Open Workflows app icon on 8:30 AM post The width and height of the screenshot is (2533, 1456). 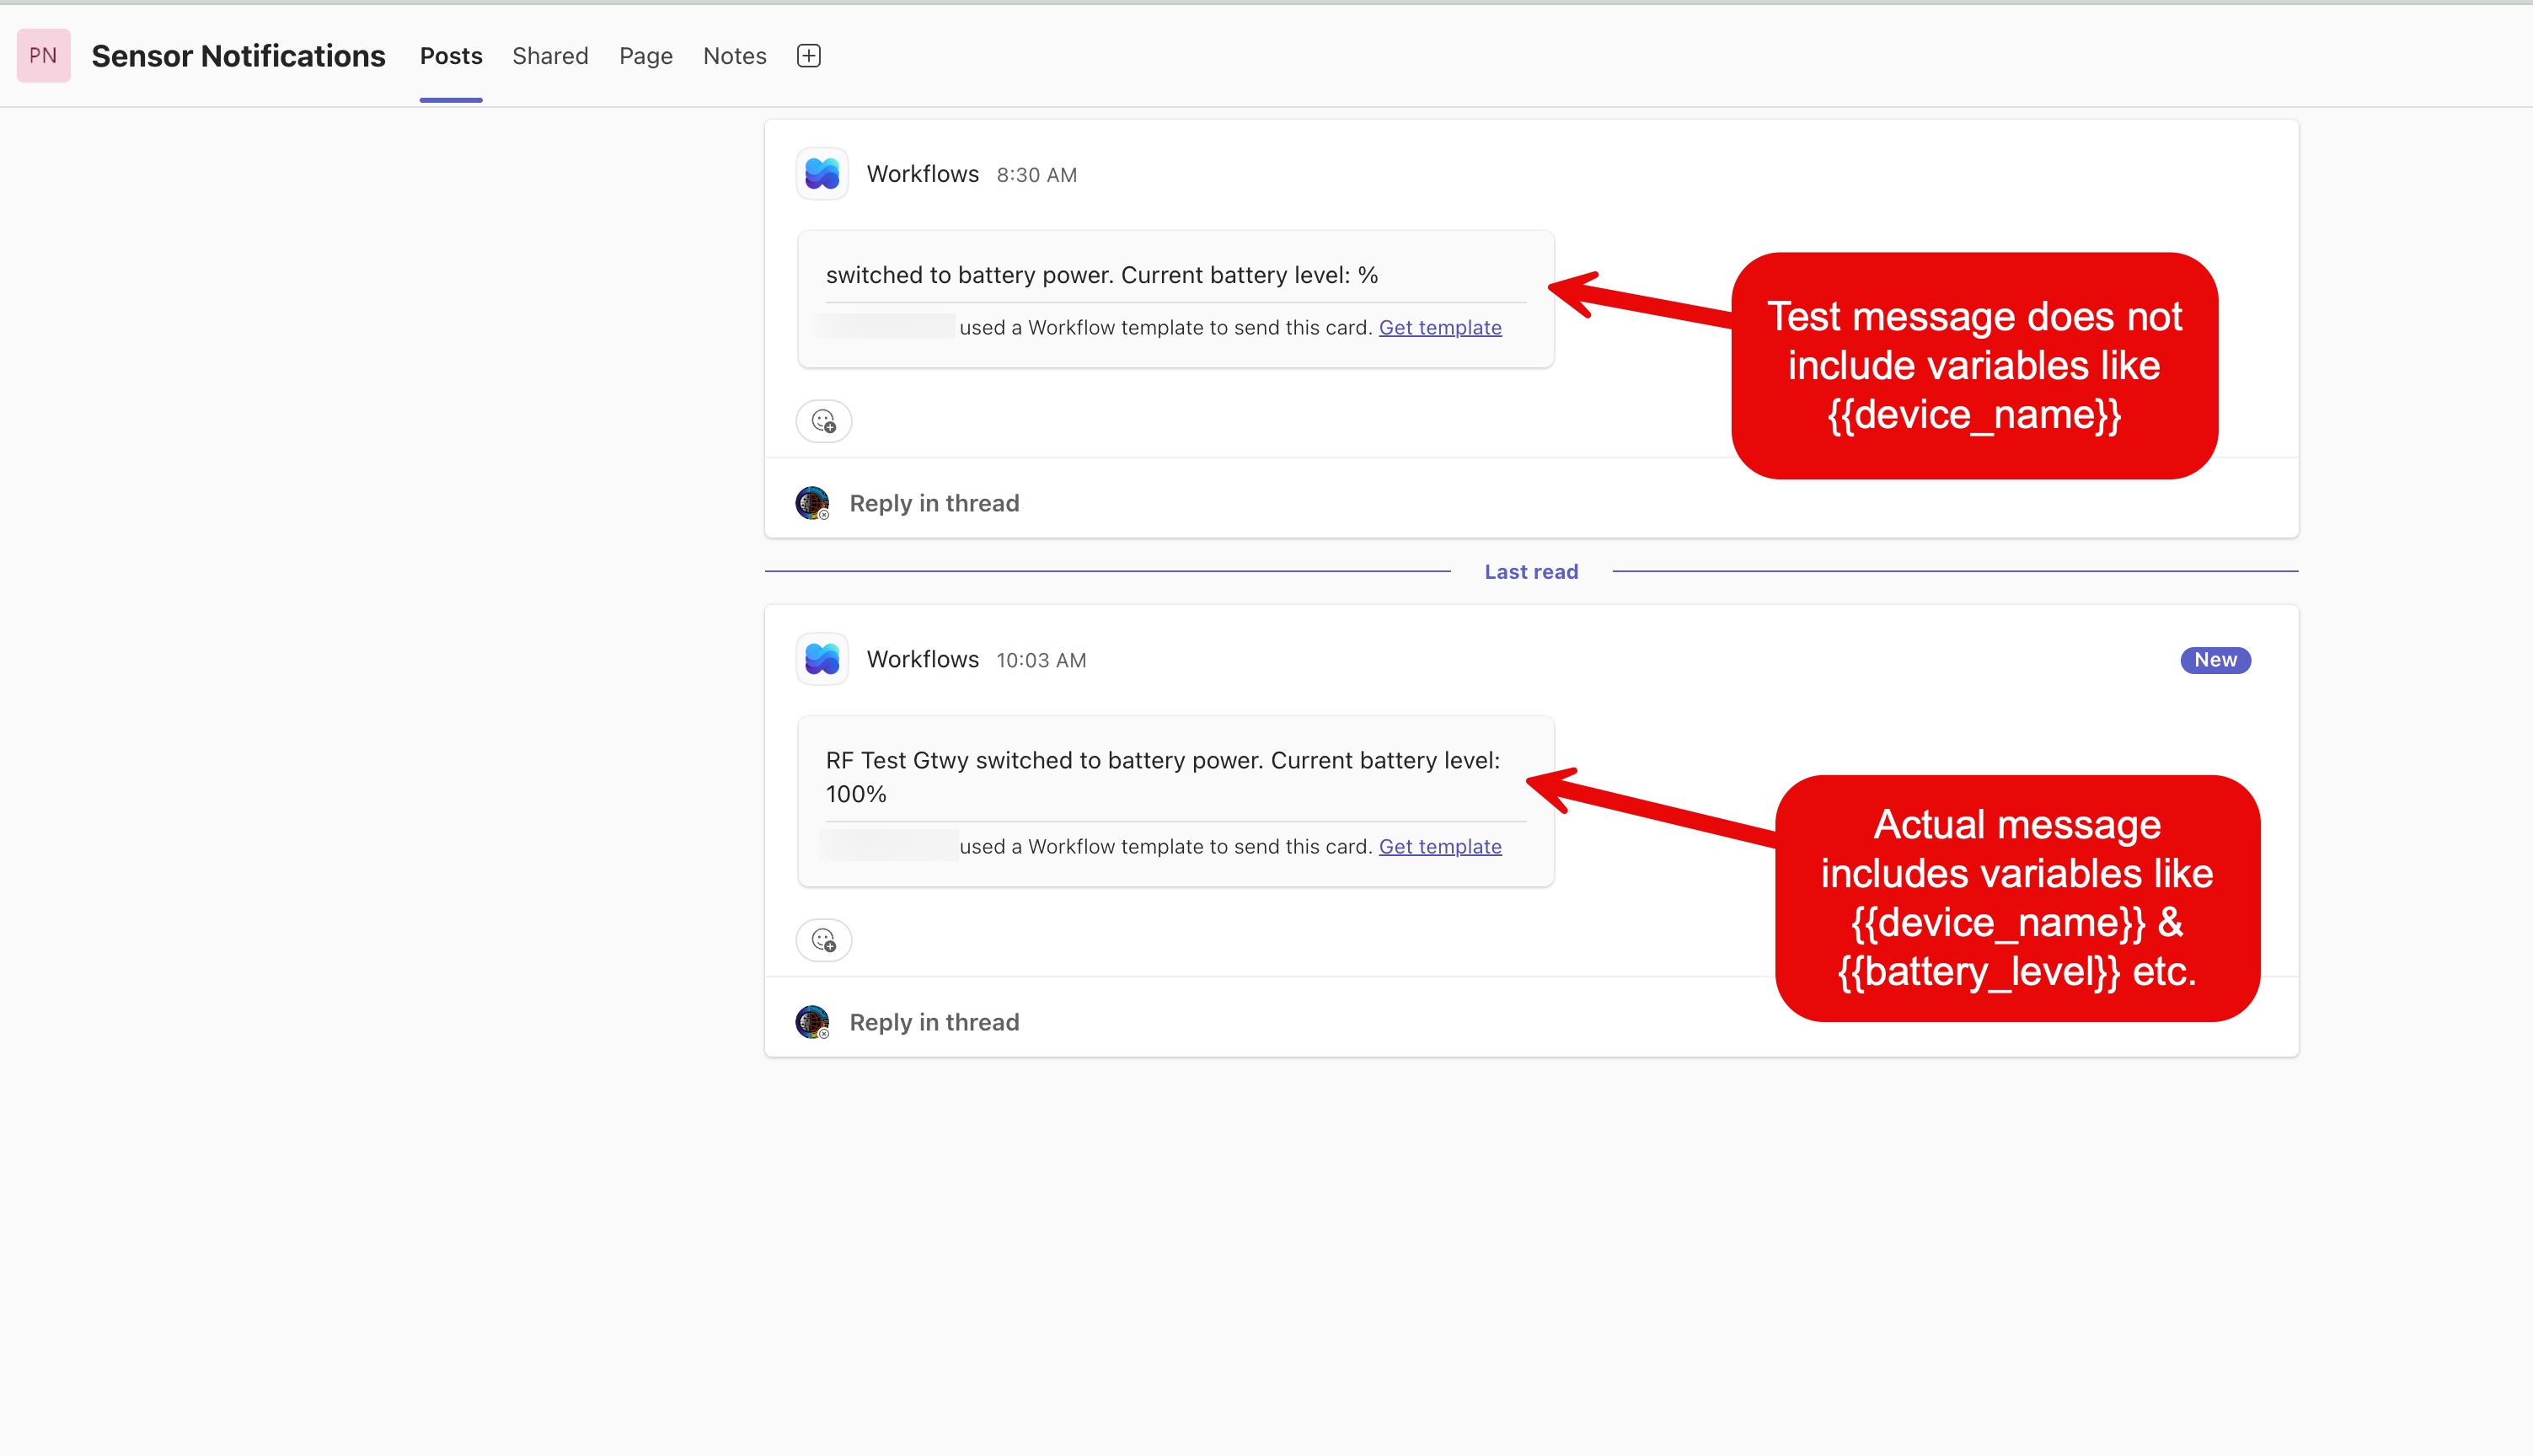pos(822,174)
